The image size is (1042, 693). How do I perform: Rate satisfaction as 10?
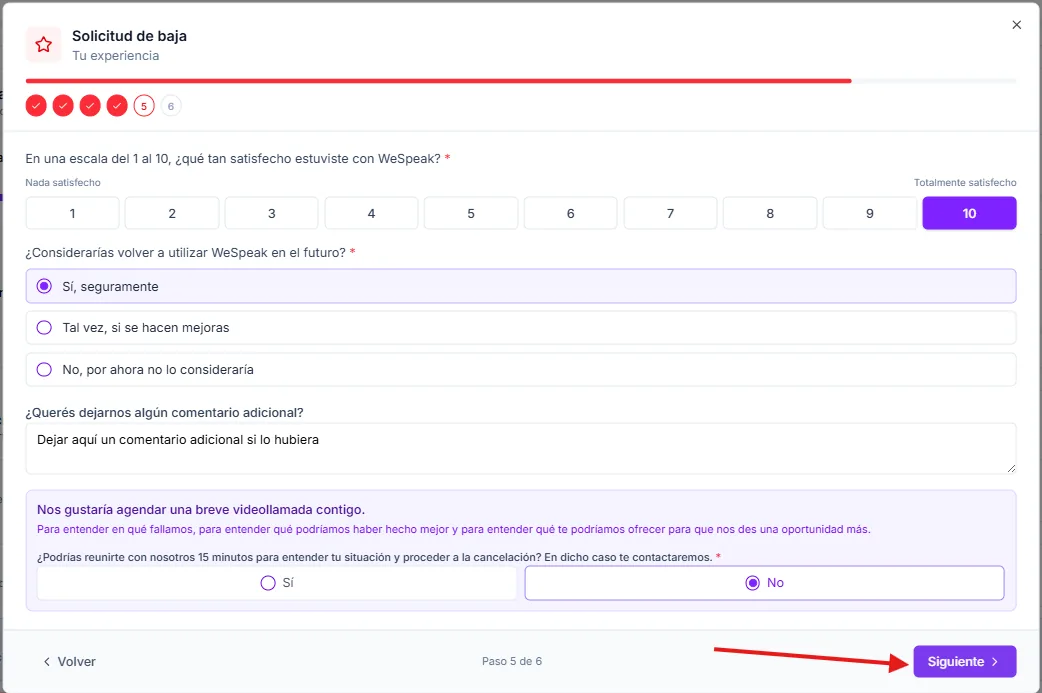coord(969,213)
